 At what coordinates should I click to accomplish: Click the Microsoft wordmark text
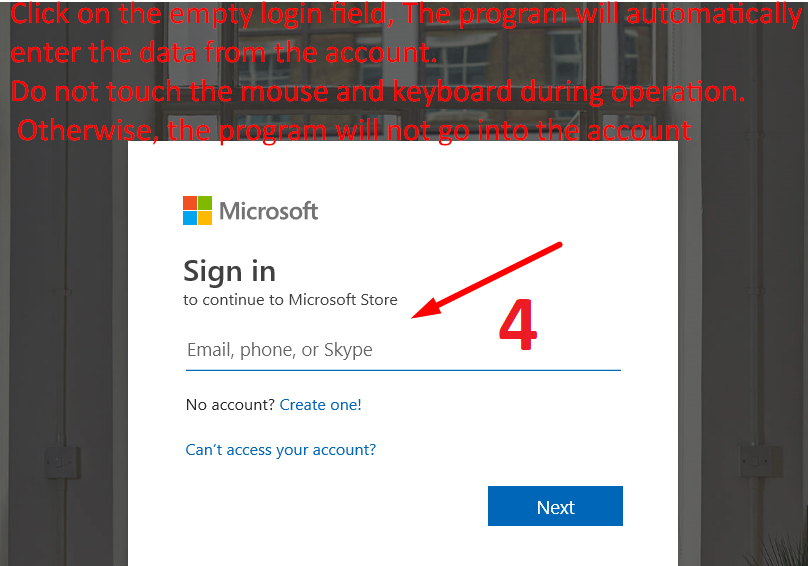pyautogui.click(x=268, y=211)
